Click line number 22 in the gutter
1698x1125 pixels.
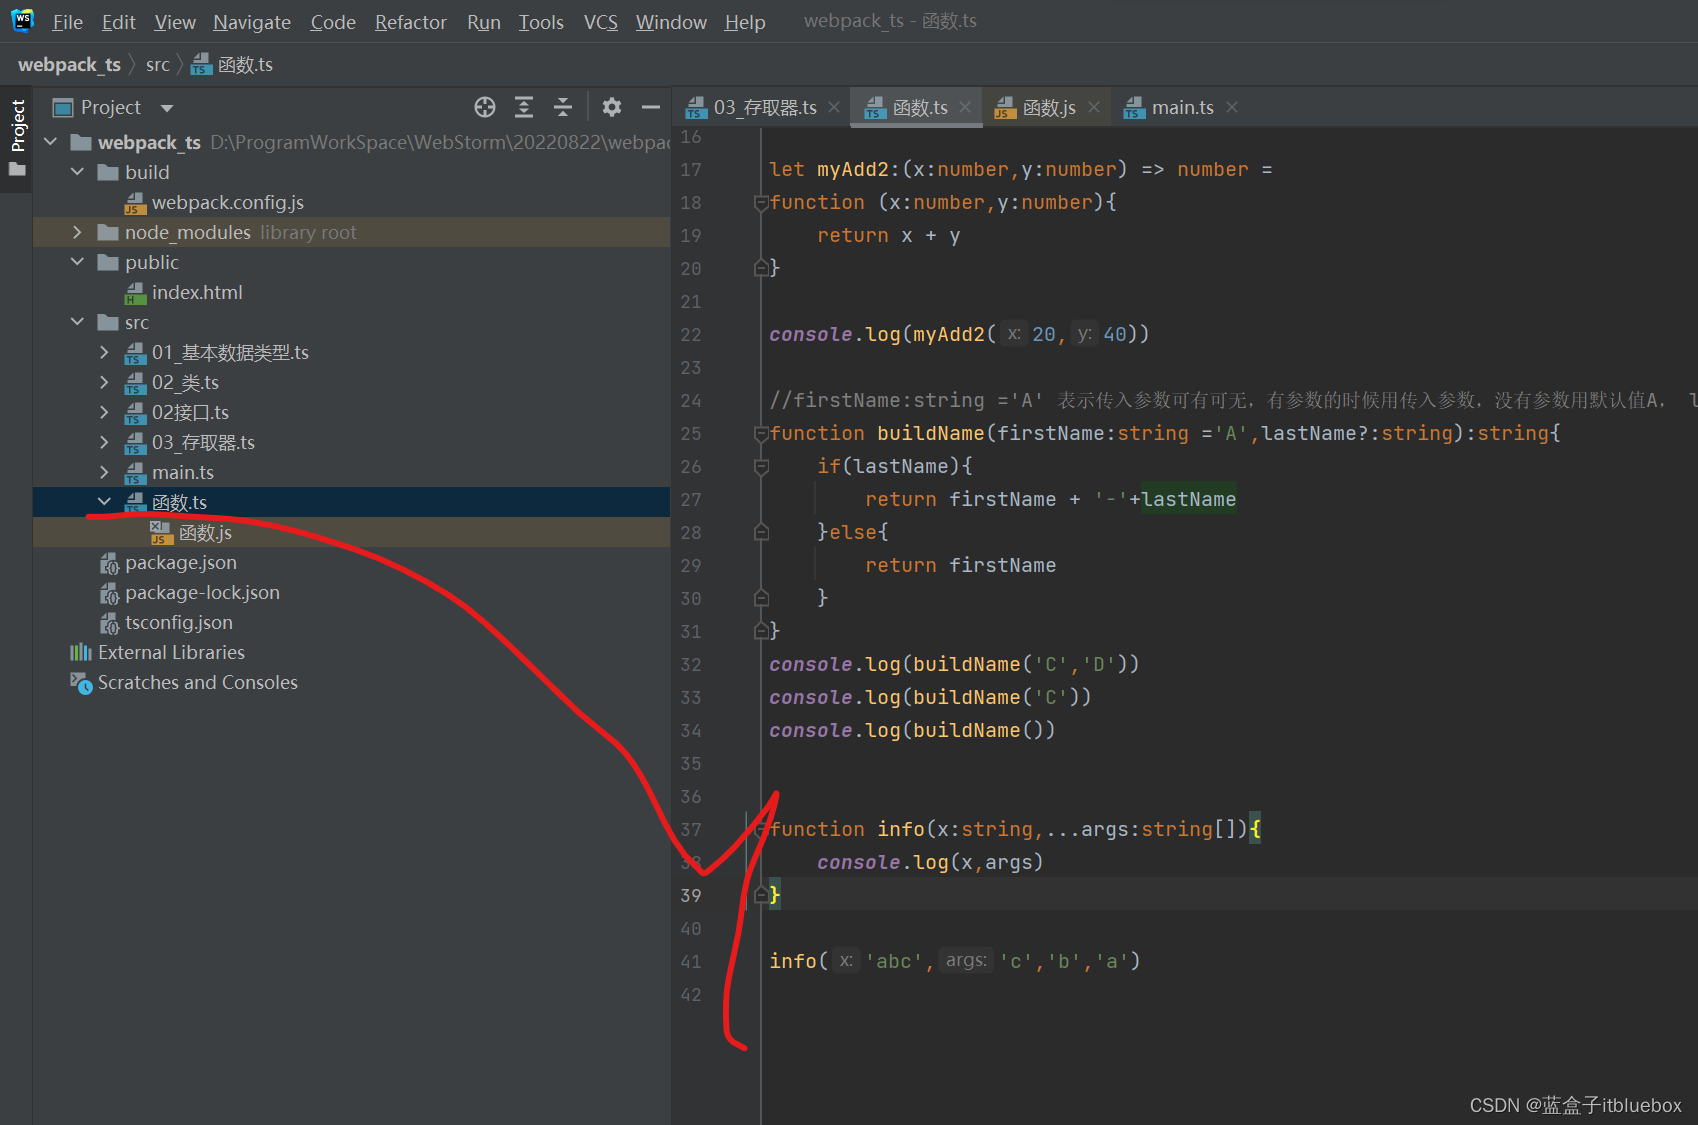[691, 335]
